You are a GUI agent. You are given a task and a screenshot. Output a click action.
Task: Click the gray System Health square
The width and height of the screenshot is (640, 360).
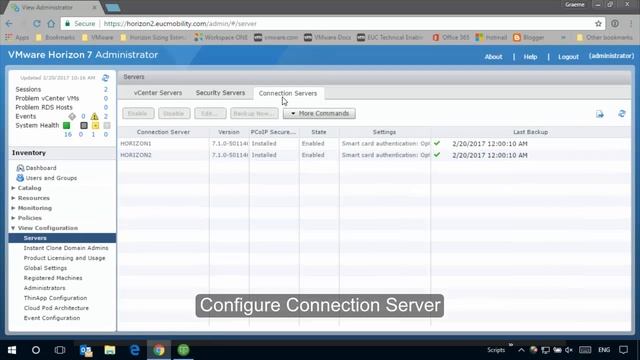(x=107, y=125)
